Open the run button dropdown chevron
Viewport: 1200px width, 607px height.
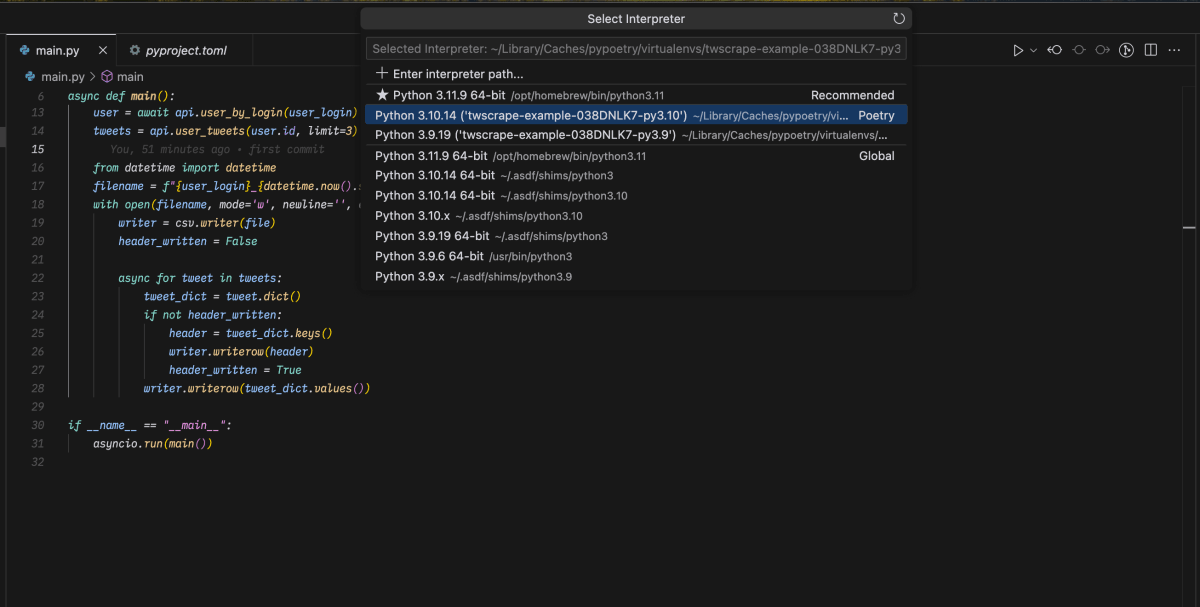coord(1032,49)
